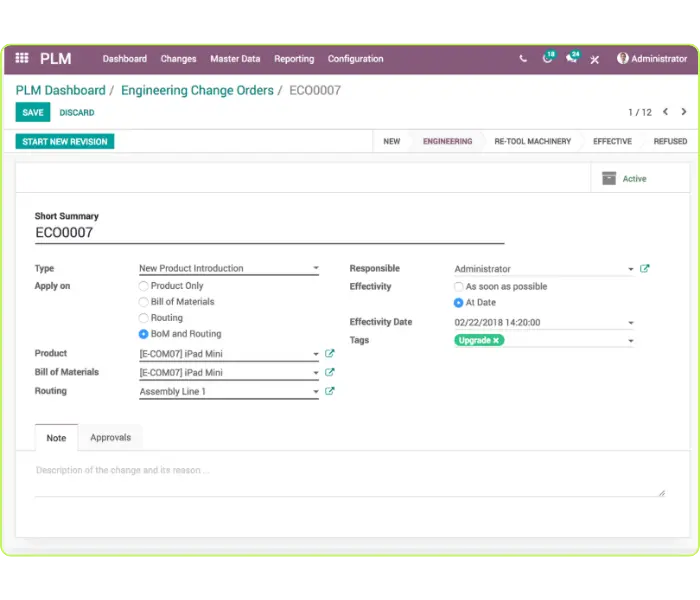Open Product external link icon
This screenshot has width=700, height=600.
point(329,353)
